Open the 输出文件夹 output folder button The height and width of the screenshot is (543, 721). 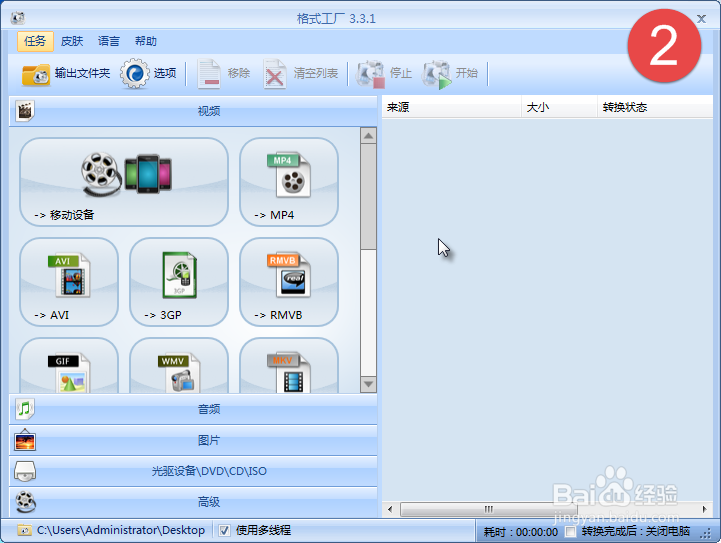66,74
